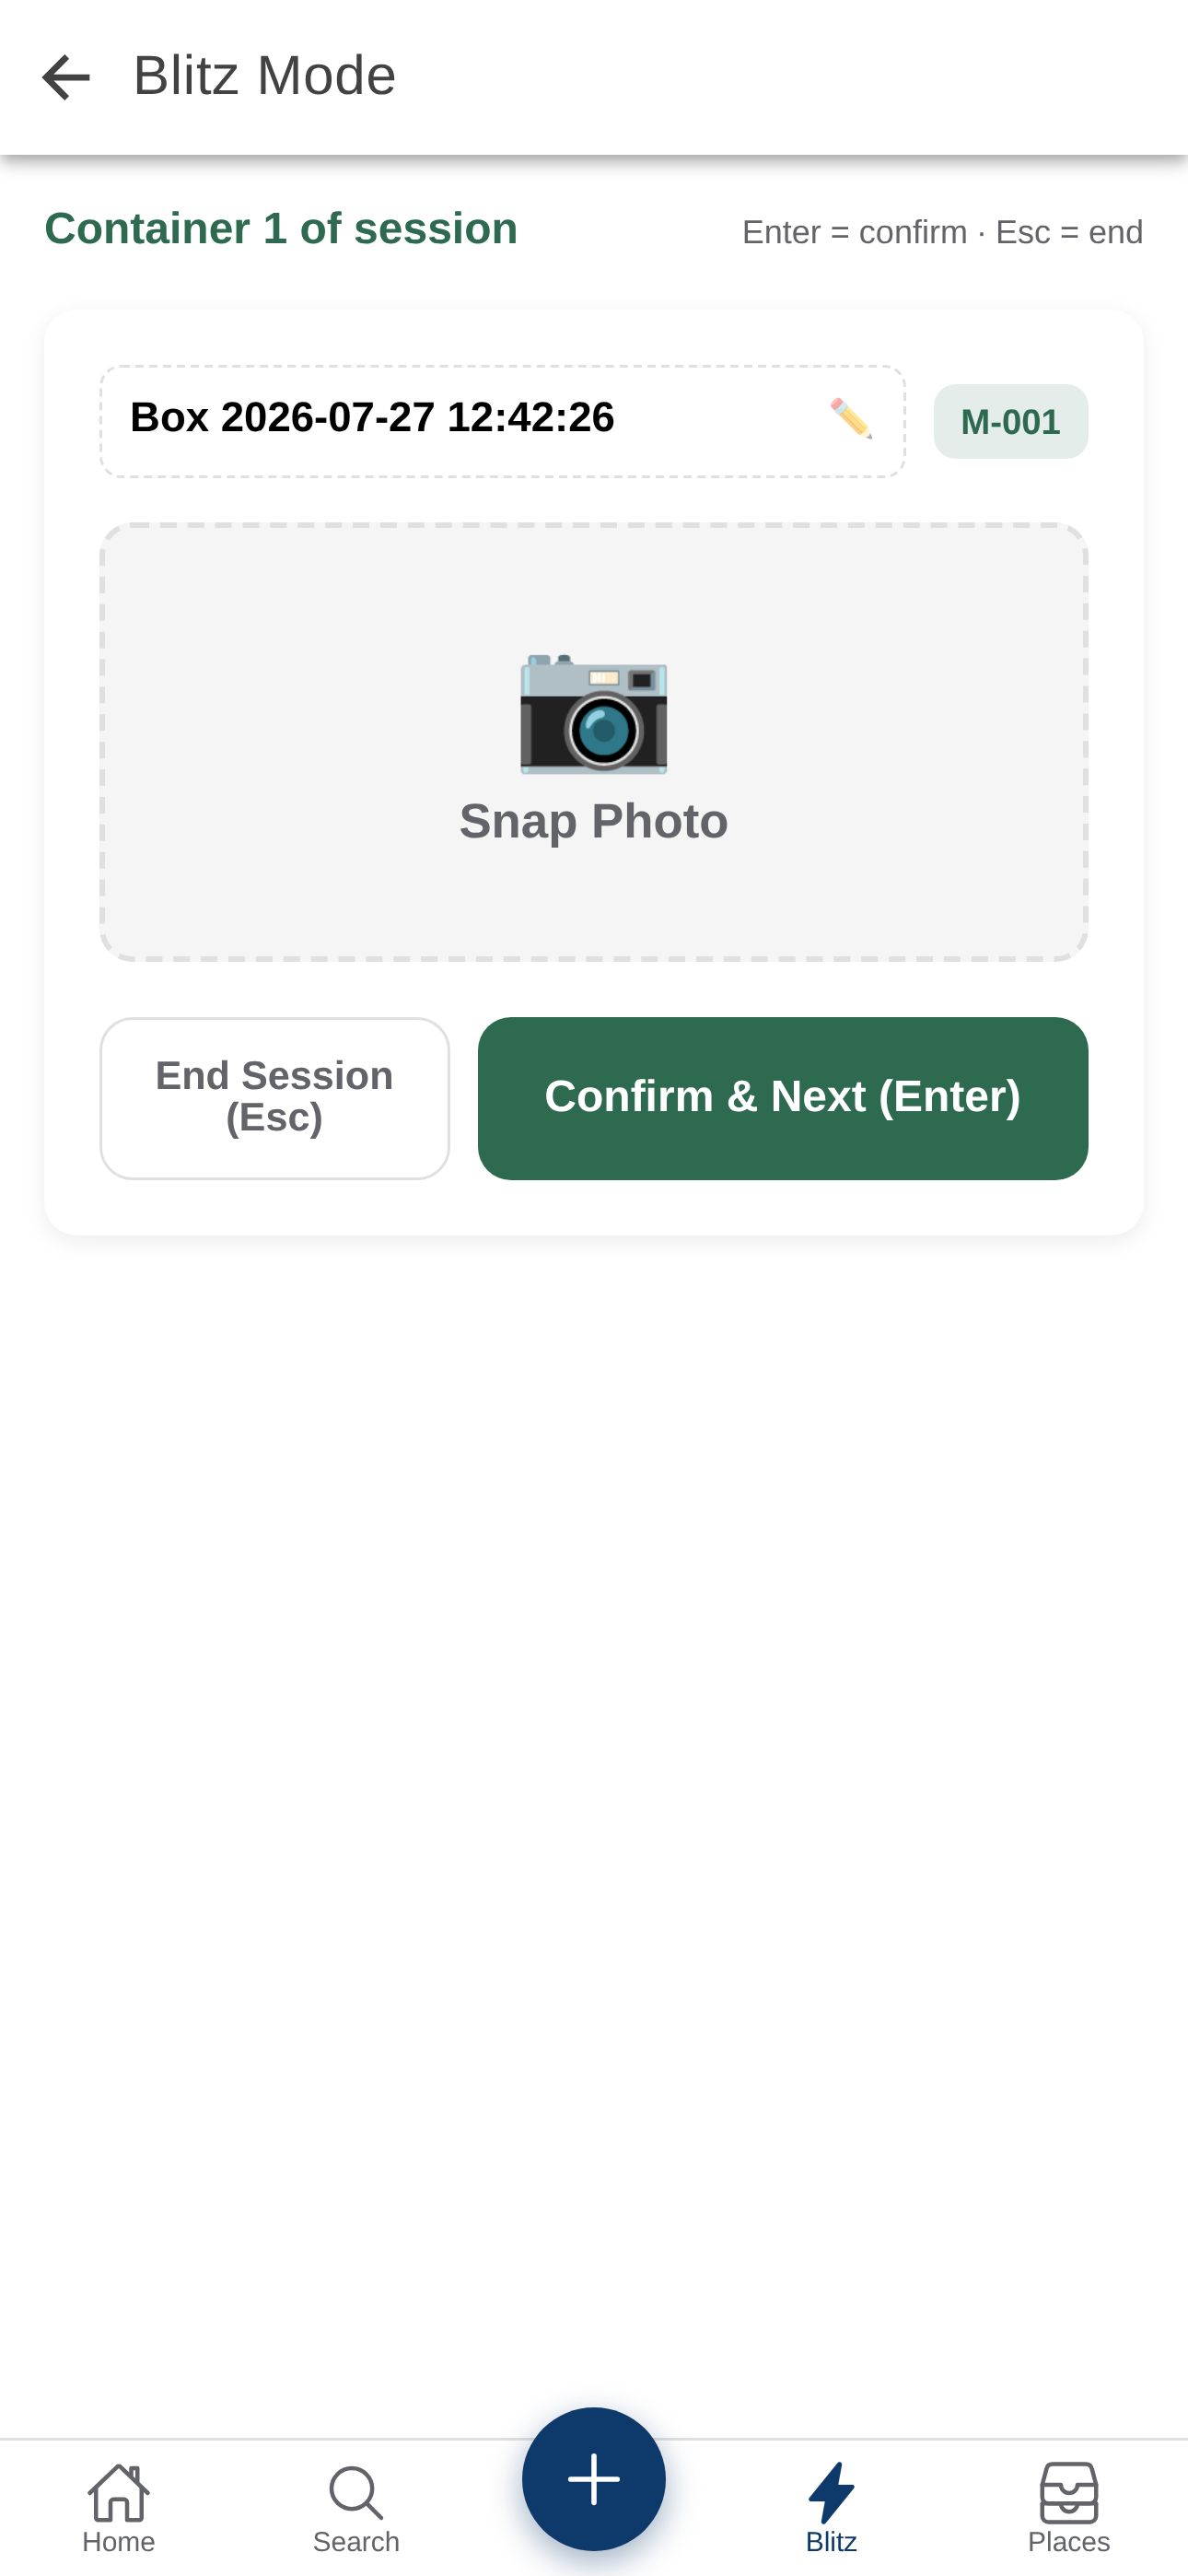The height and width of the screenshot is (2576, 1188).
Task: Tap the Blitz Mode title
Action: (x=265, y=76)
